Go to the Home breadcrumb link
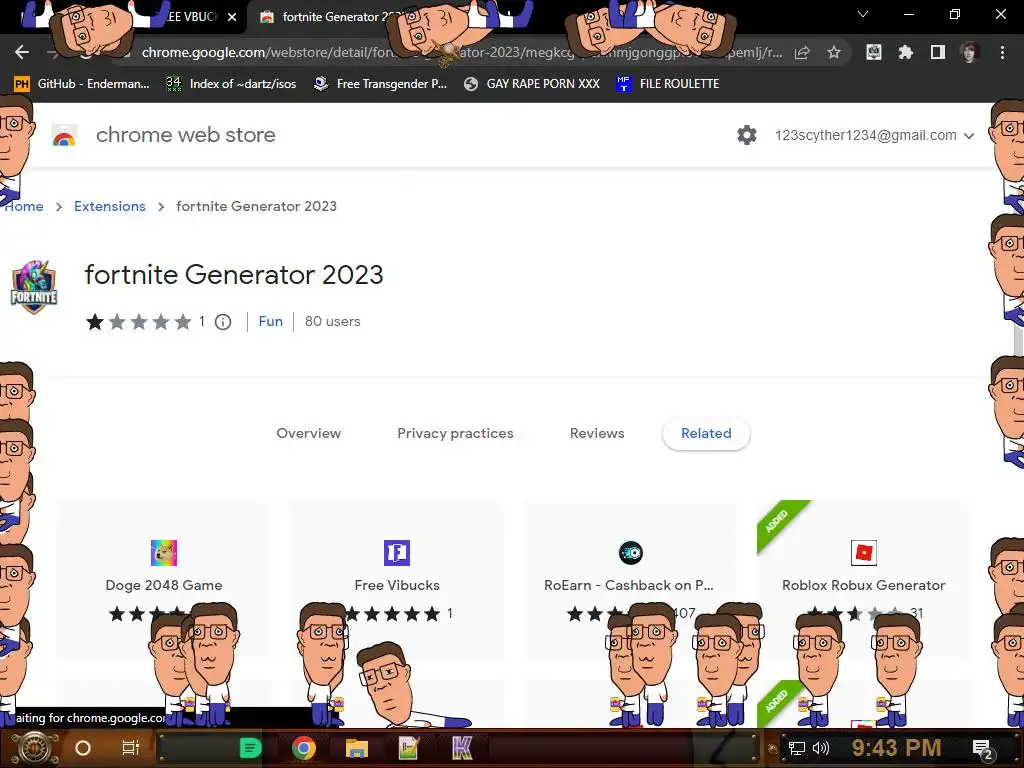The height and width of the screenshot is (768, 1024). pyautogui.click(x=24, y=206)
